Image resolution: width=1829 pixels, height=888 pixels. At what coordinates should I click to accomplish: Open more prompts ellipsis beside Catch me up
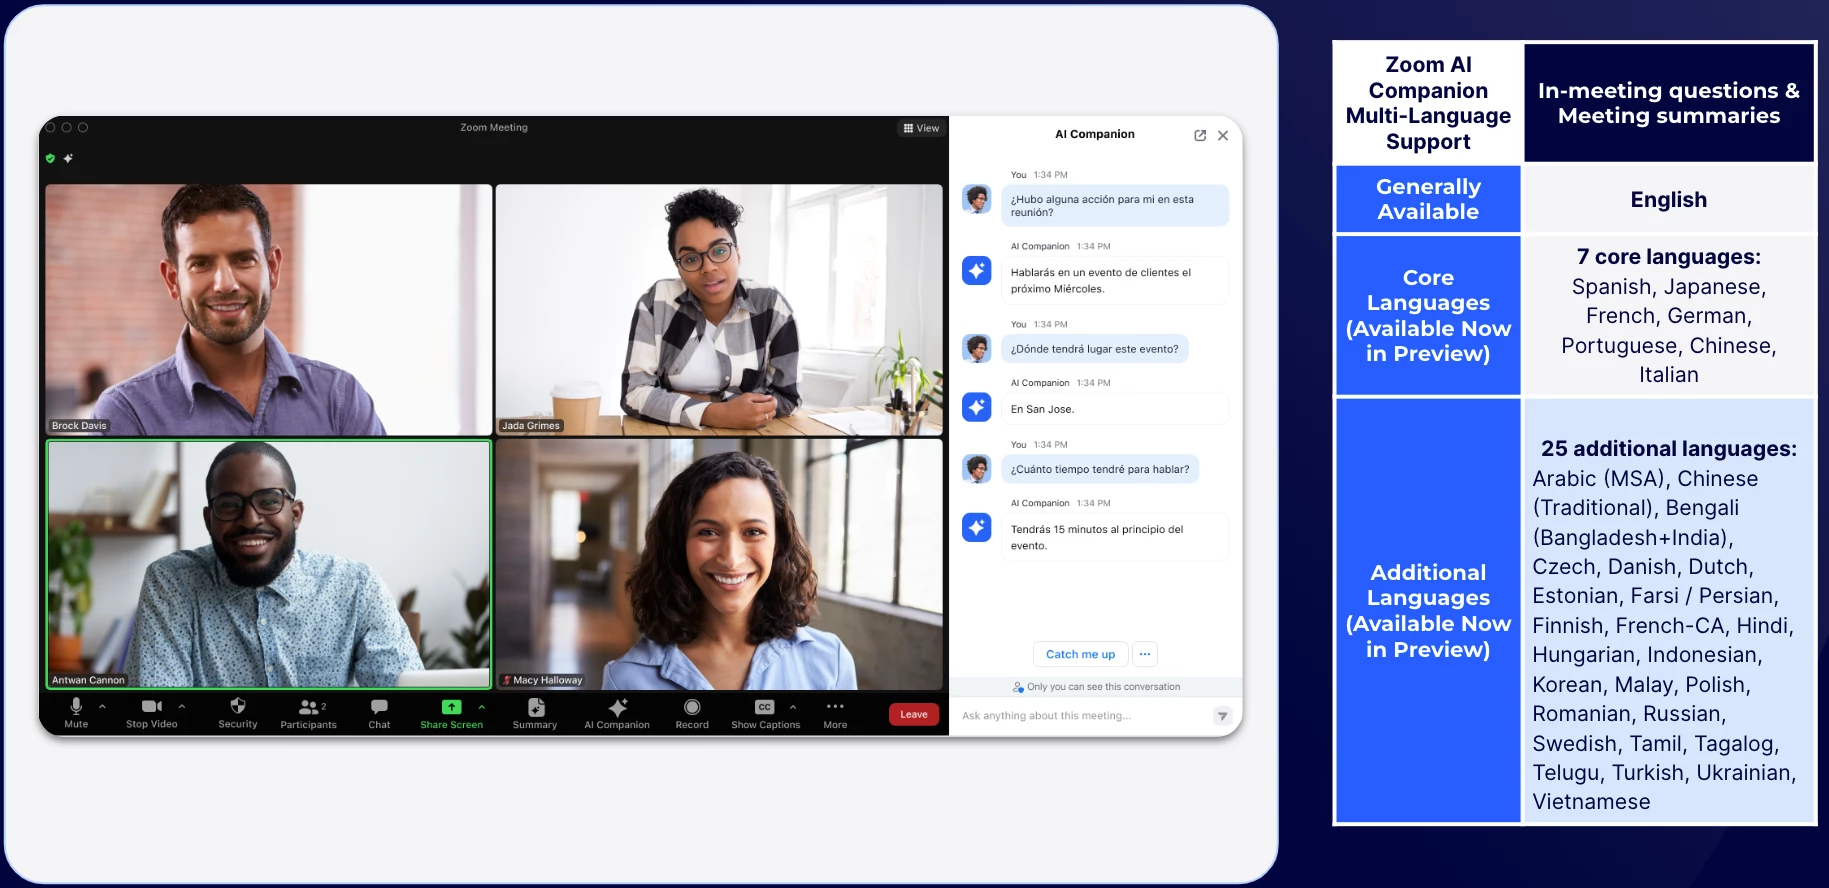coord(1145,654)
